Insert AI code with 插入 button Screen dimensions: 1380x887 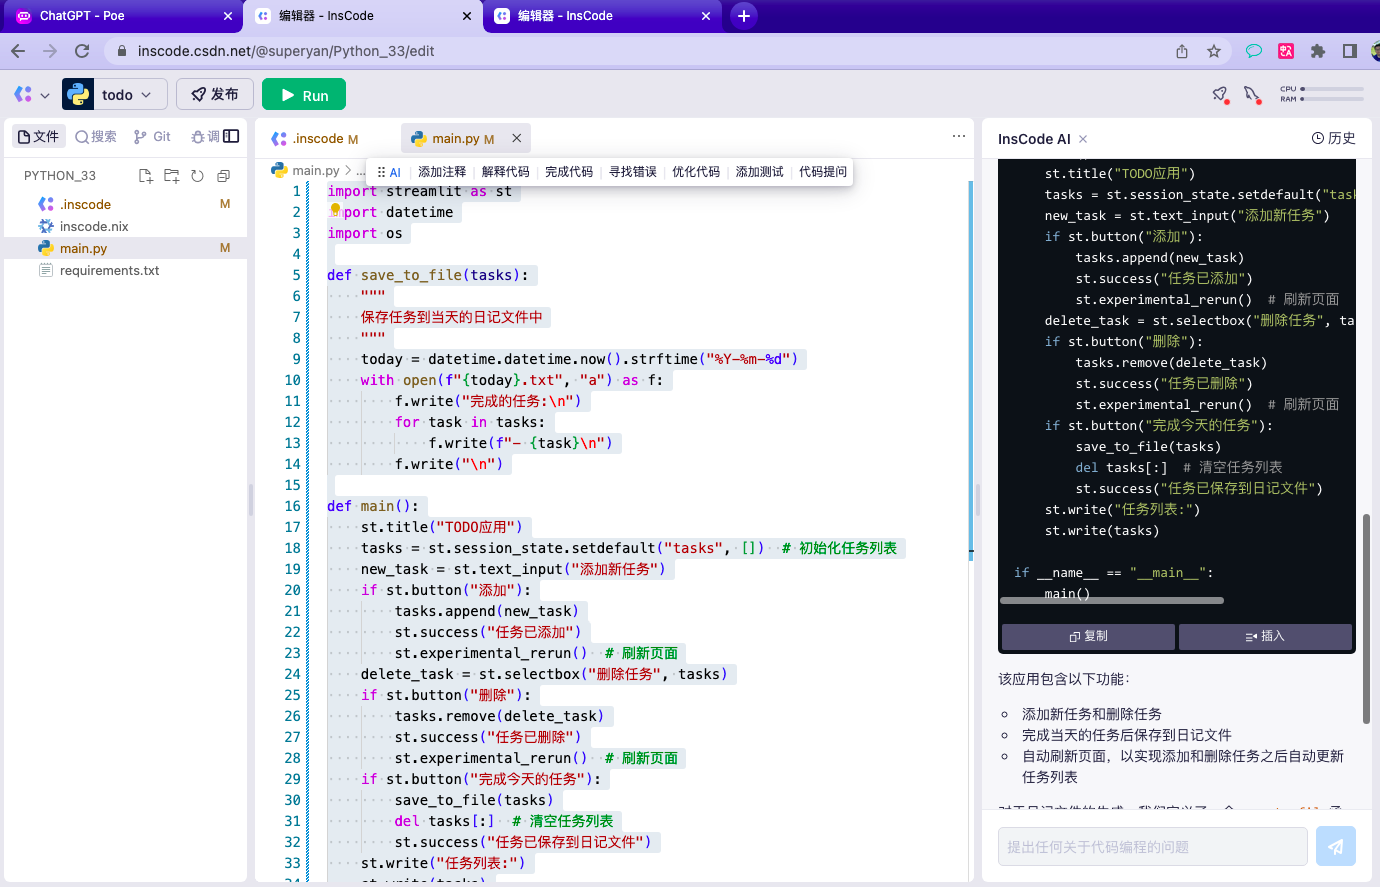coord(1265,636)
